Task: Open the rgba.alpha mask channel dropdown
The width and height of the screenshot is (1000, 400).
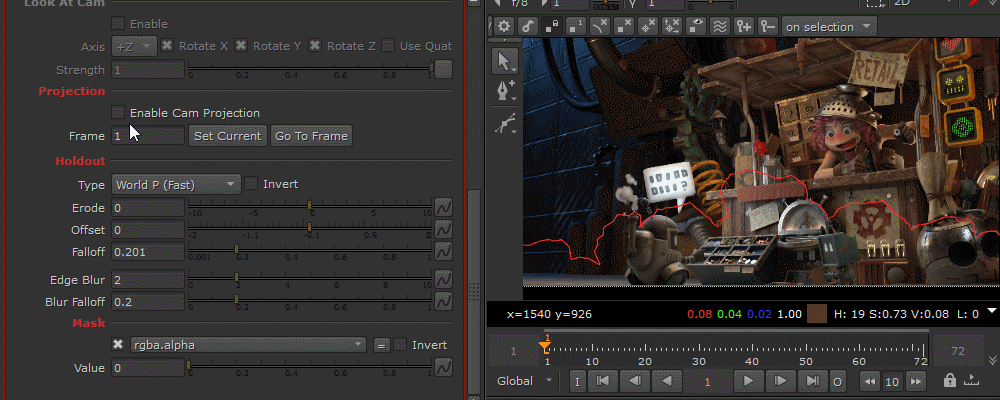Action: pyautogui.click(x=248, y=345)
